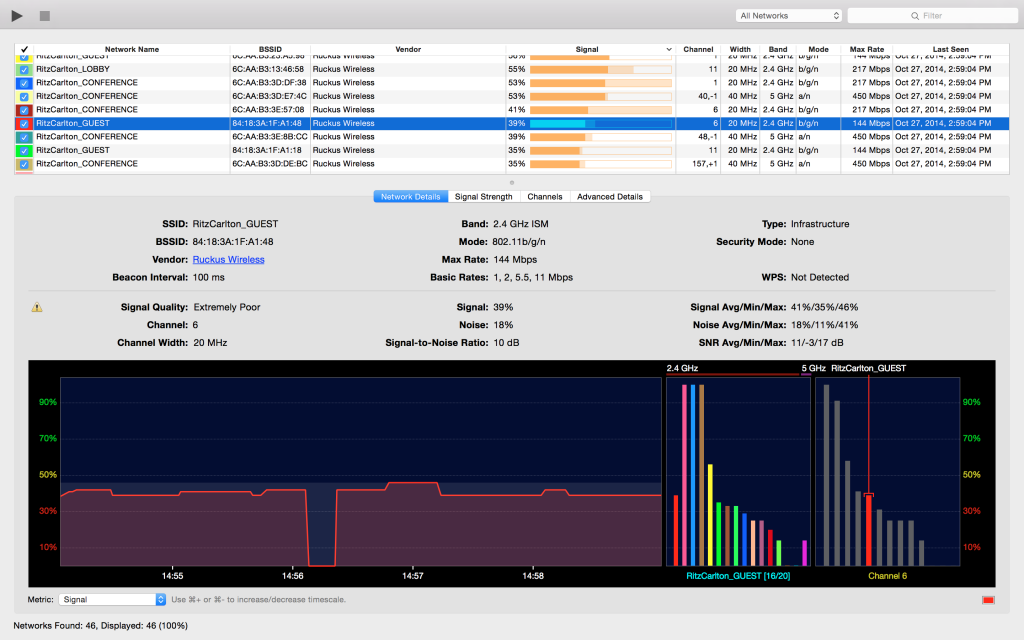Switch to the Signal Strength tab

483,197
